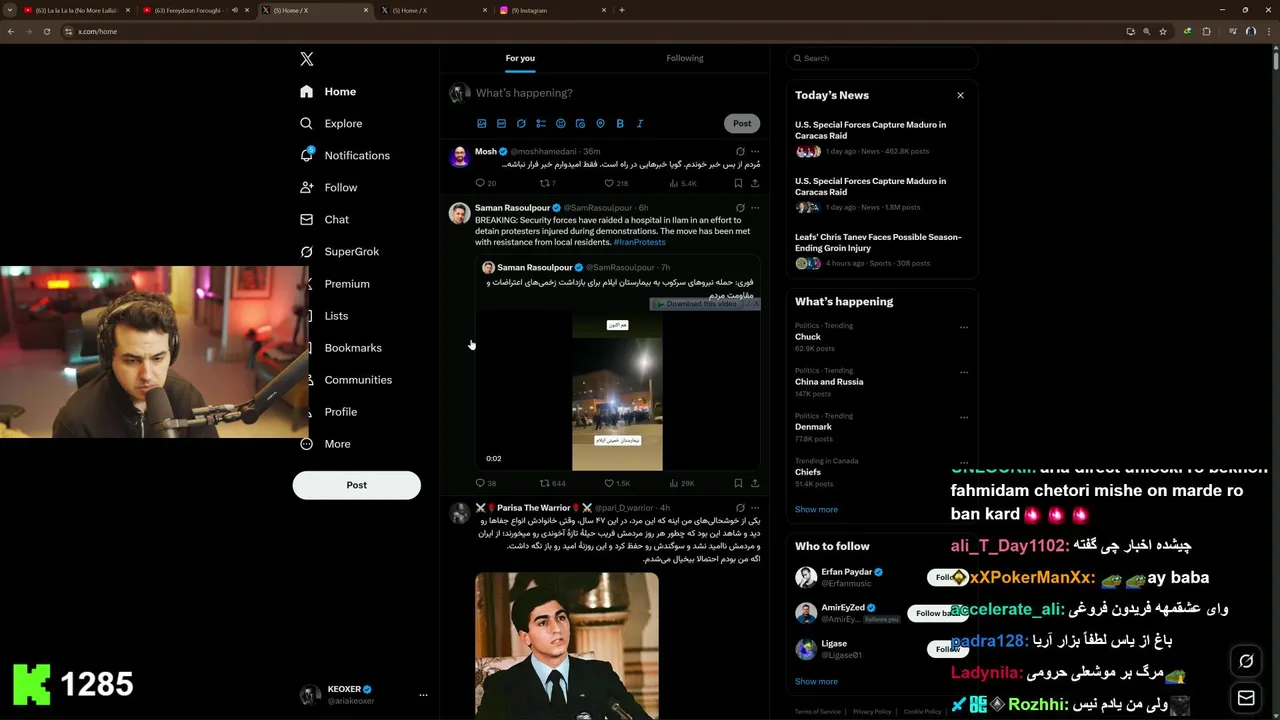Open more options for Denmark trend
The height and width of the screenshot is (720, 1280).
(x=964, y=417)
